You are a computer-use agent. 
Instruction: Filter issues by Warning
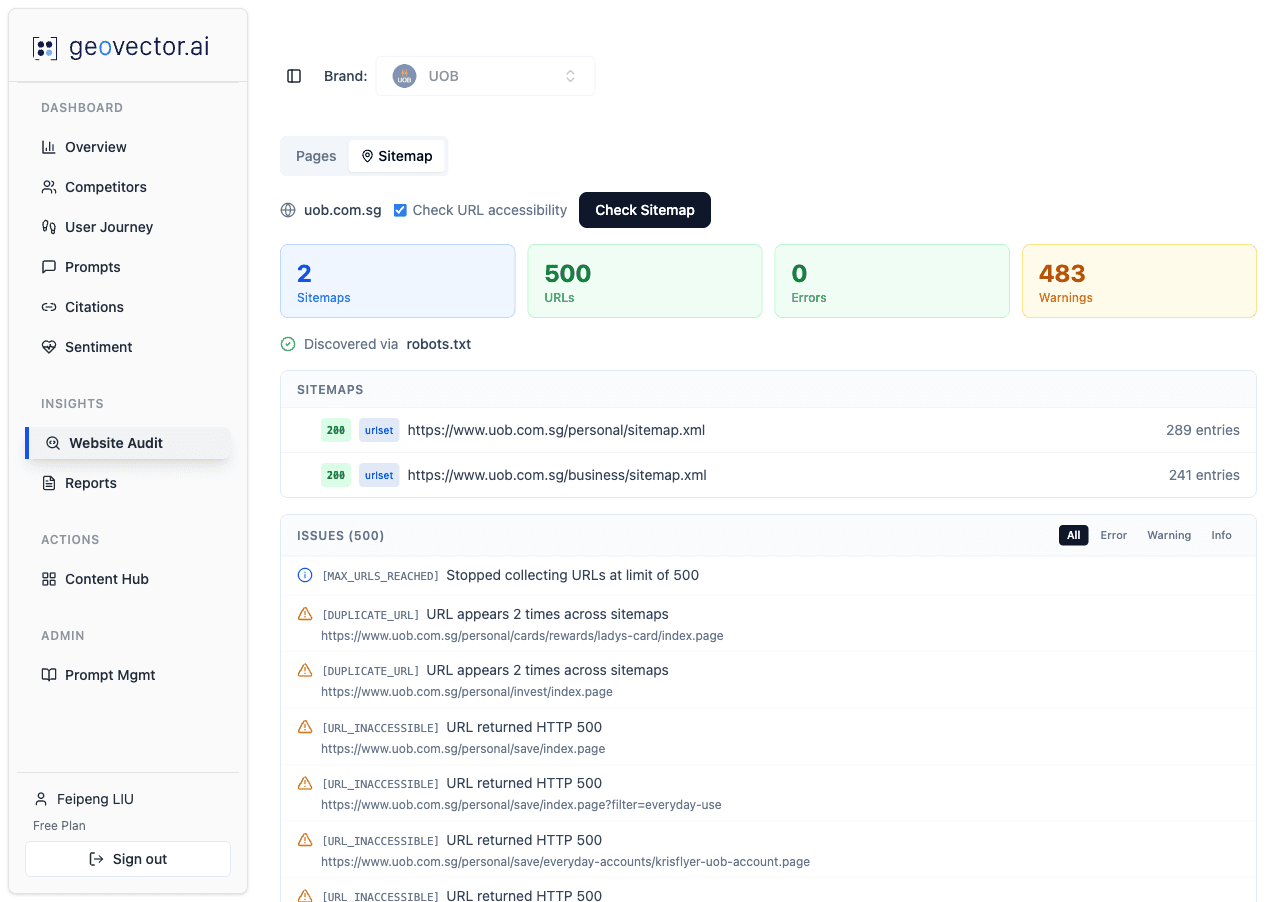coord(1168,535)
